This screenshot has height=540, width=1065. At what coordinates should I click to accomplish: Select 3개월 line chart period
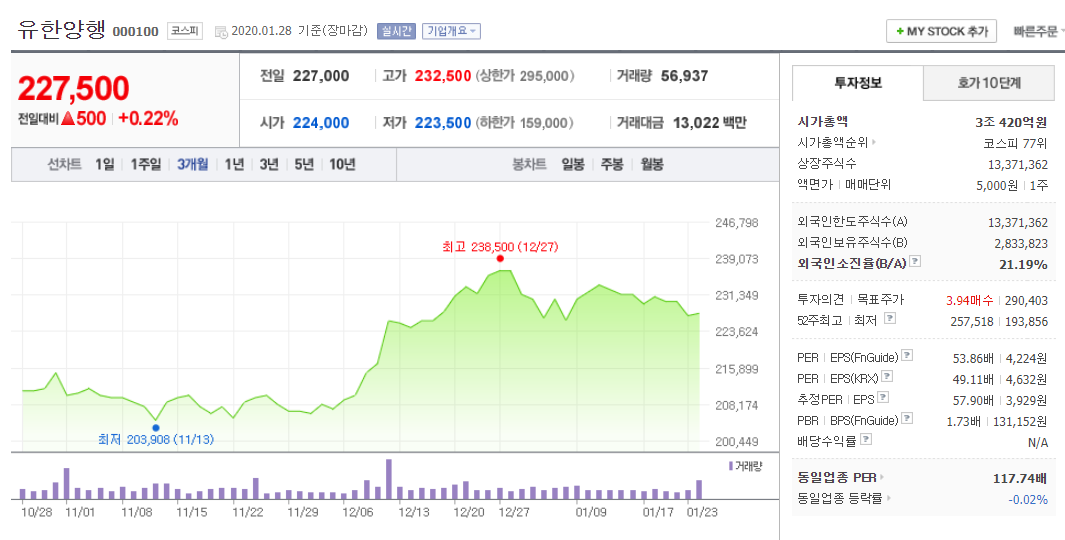(x=192, y=164)
